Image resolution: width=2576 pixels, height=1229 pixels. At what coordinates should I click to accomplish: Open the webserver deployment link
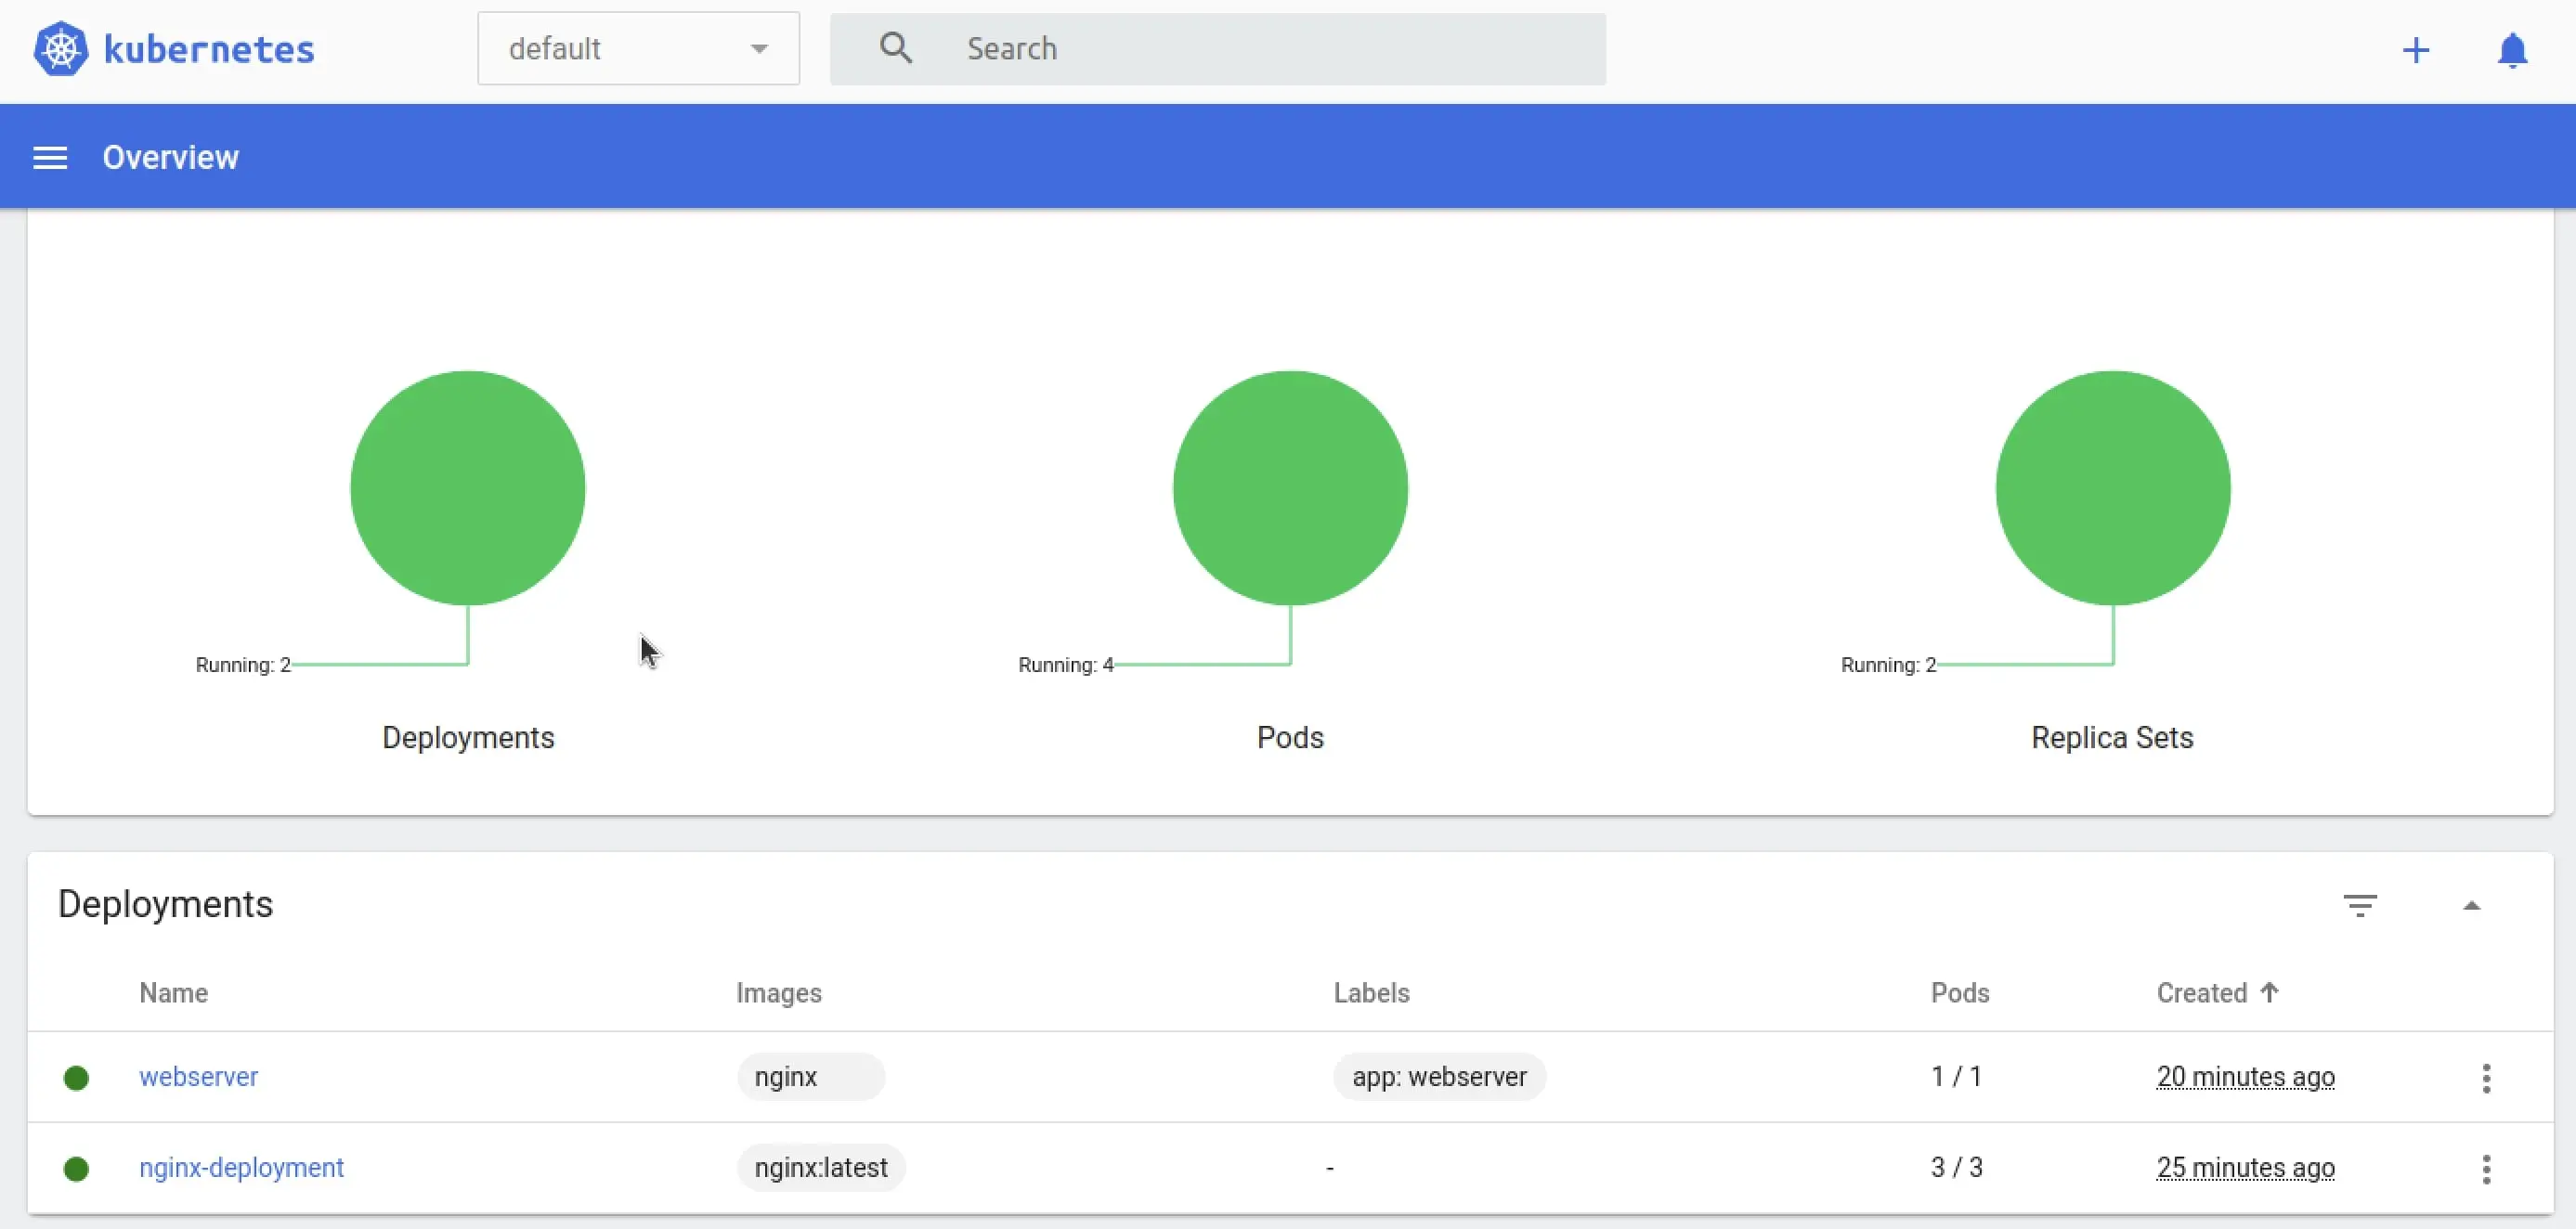click(199, 1076)
